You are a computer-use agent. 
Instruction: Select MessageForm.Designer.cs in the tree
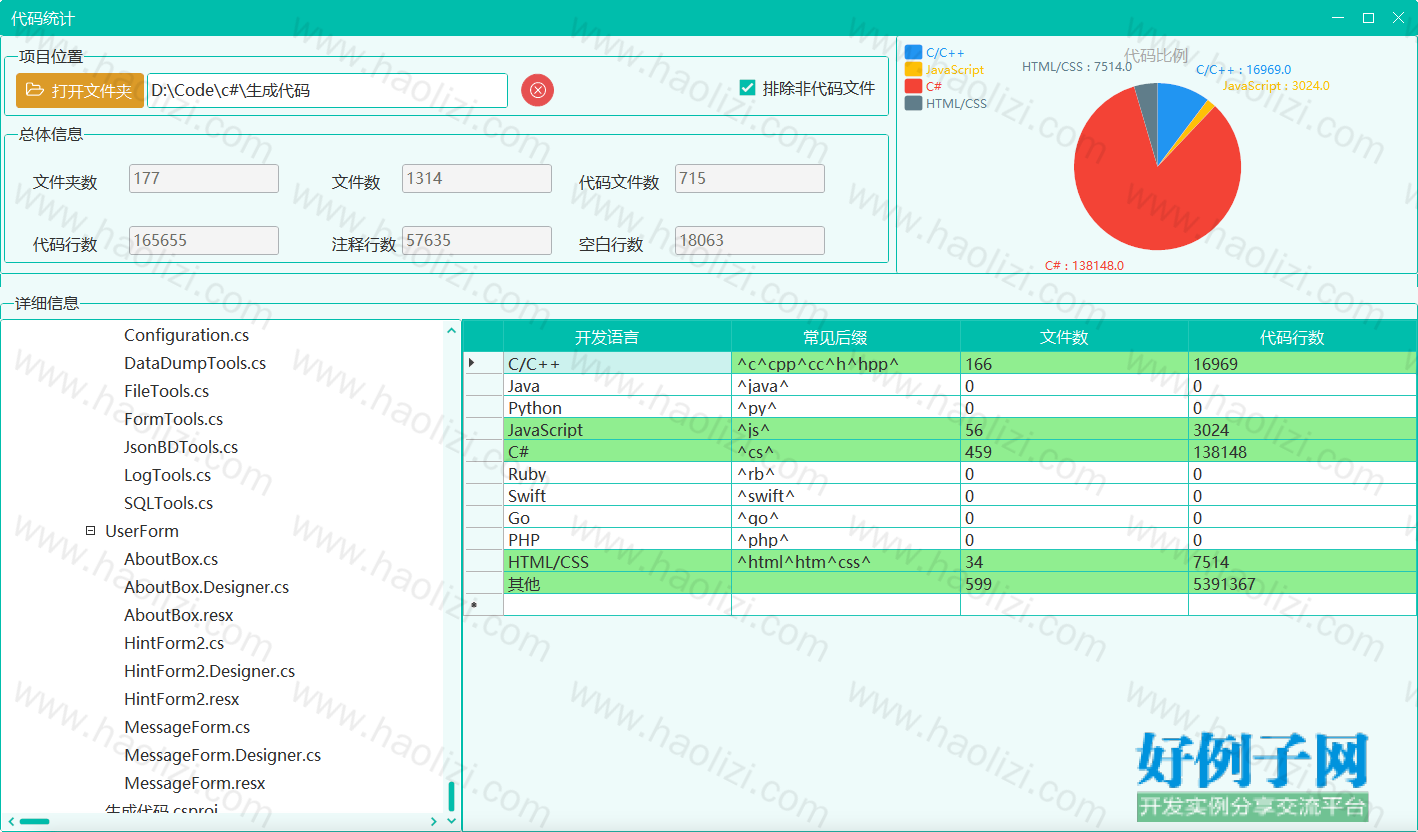(223, 755)
